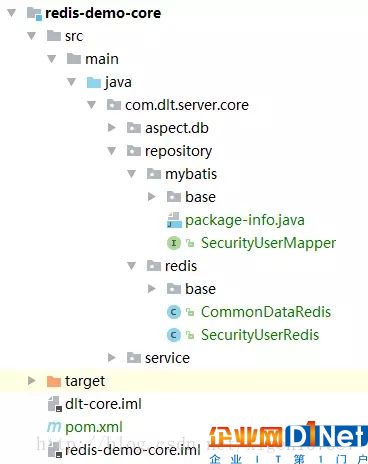Select the com.dlt.server.core package
Viewport: 368px width, 464px height.
(x=187, y=105)
